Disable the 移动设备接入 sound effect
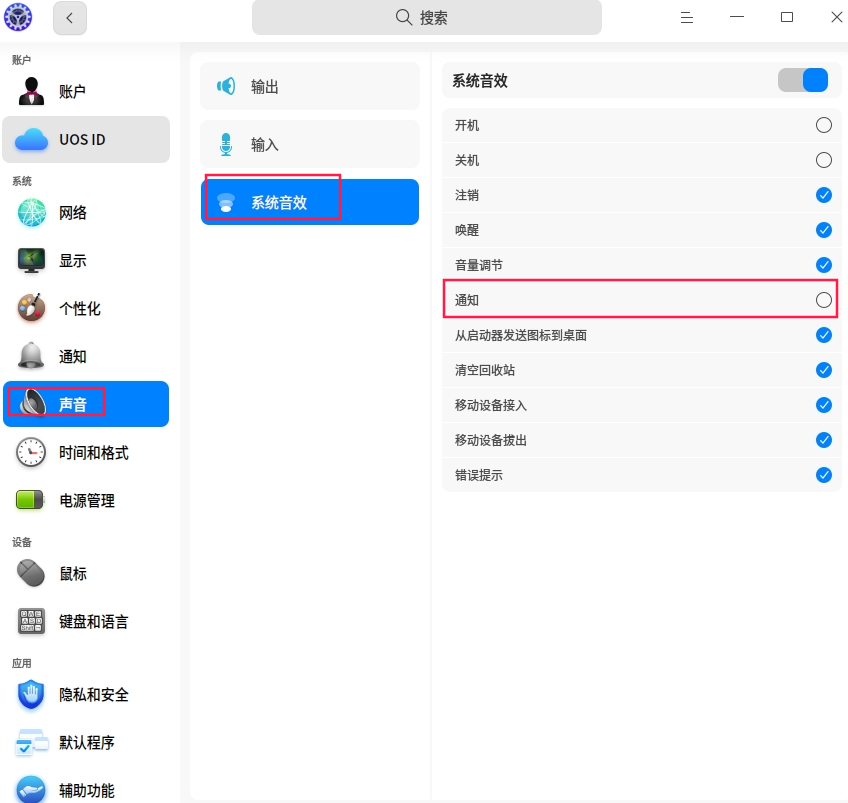The image size is (848, 803). pyautogui.click(x=824, y=405)
